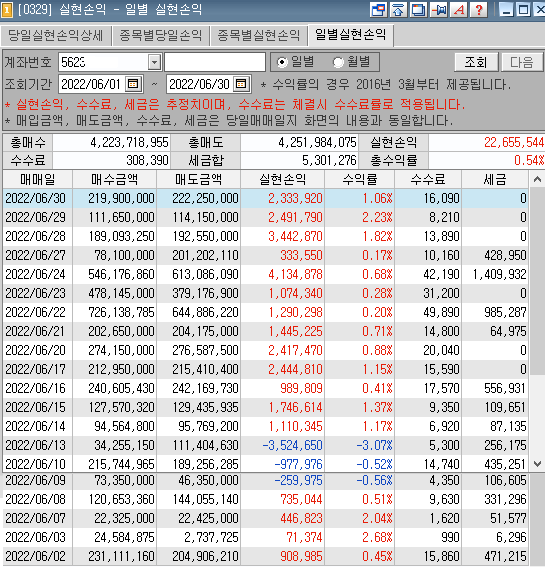Click tax value 556,931

(505, 388)
